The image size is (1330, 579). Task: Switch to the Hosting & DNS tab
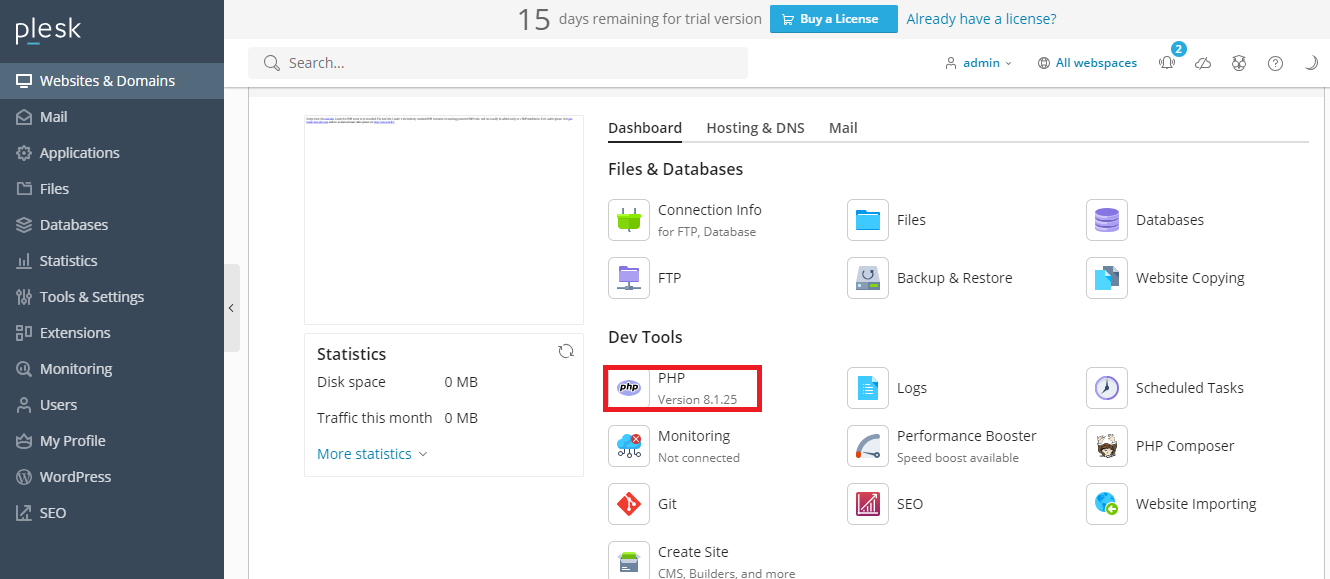pyautogui.click(x=755, y=128)
